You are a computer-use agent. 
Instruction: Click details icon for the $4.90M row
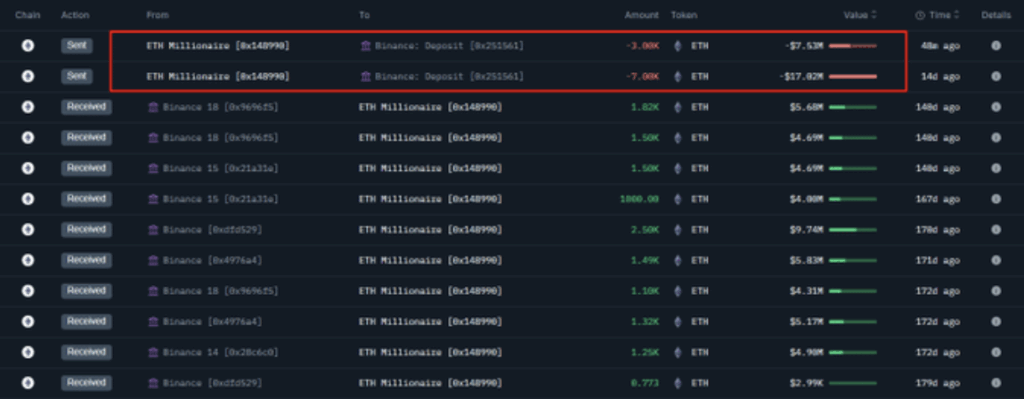coord(995,353)
